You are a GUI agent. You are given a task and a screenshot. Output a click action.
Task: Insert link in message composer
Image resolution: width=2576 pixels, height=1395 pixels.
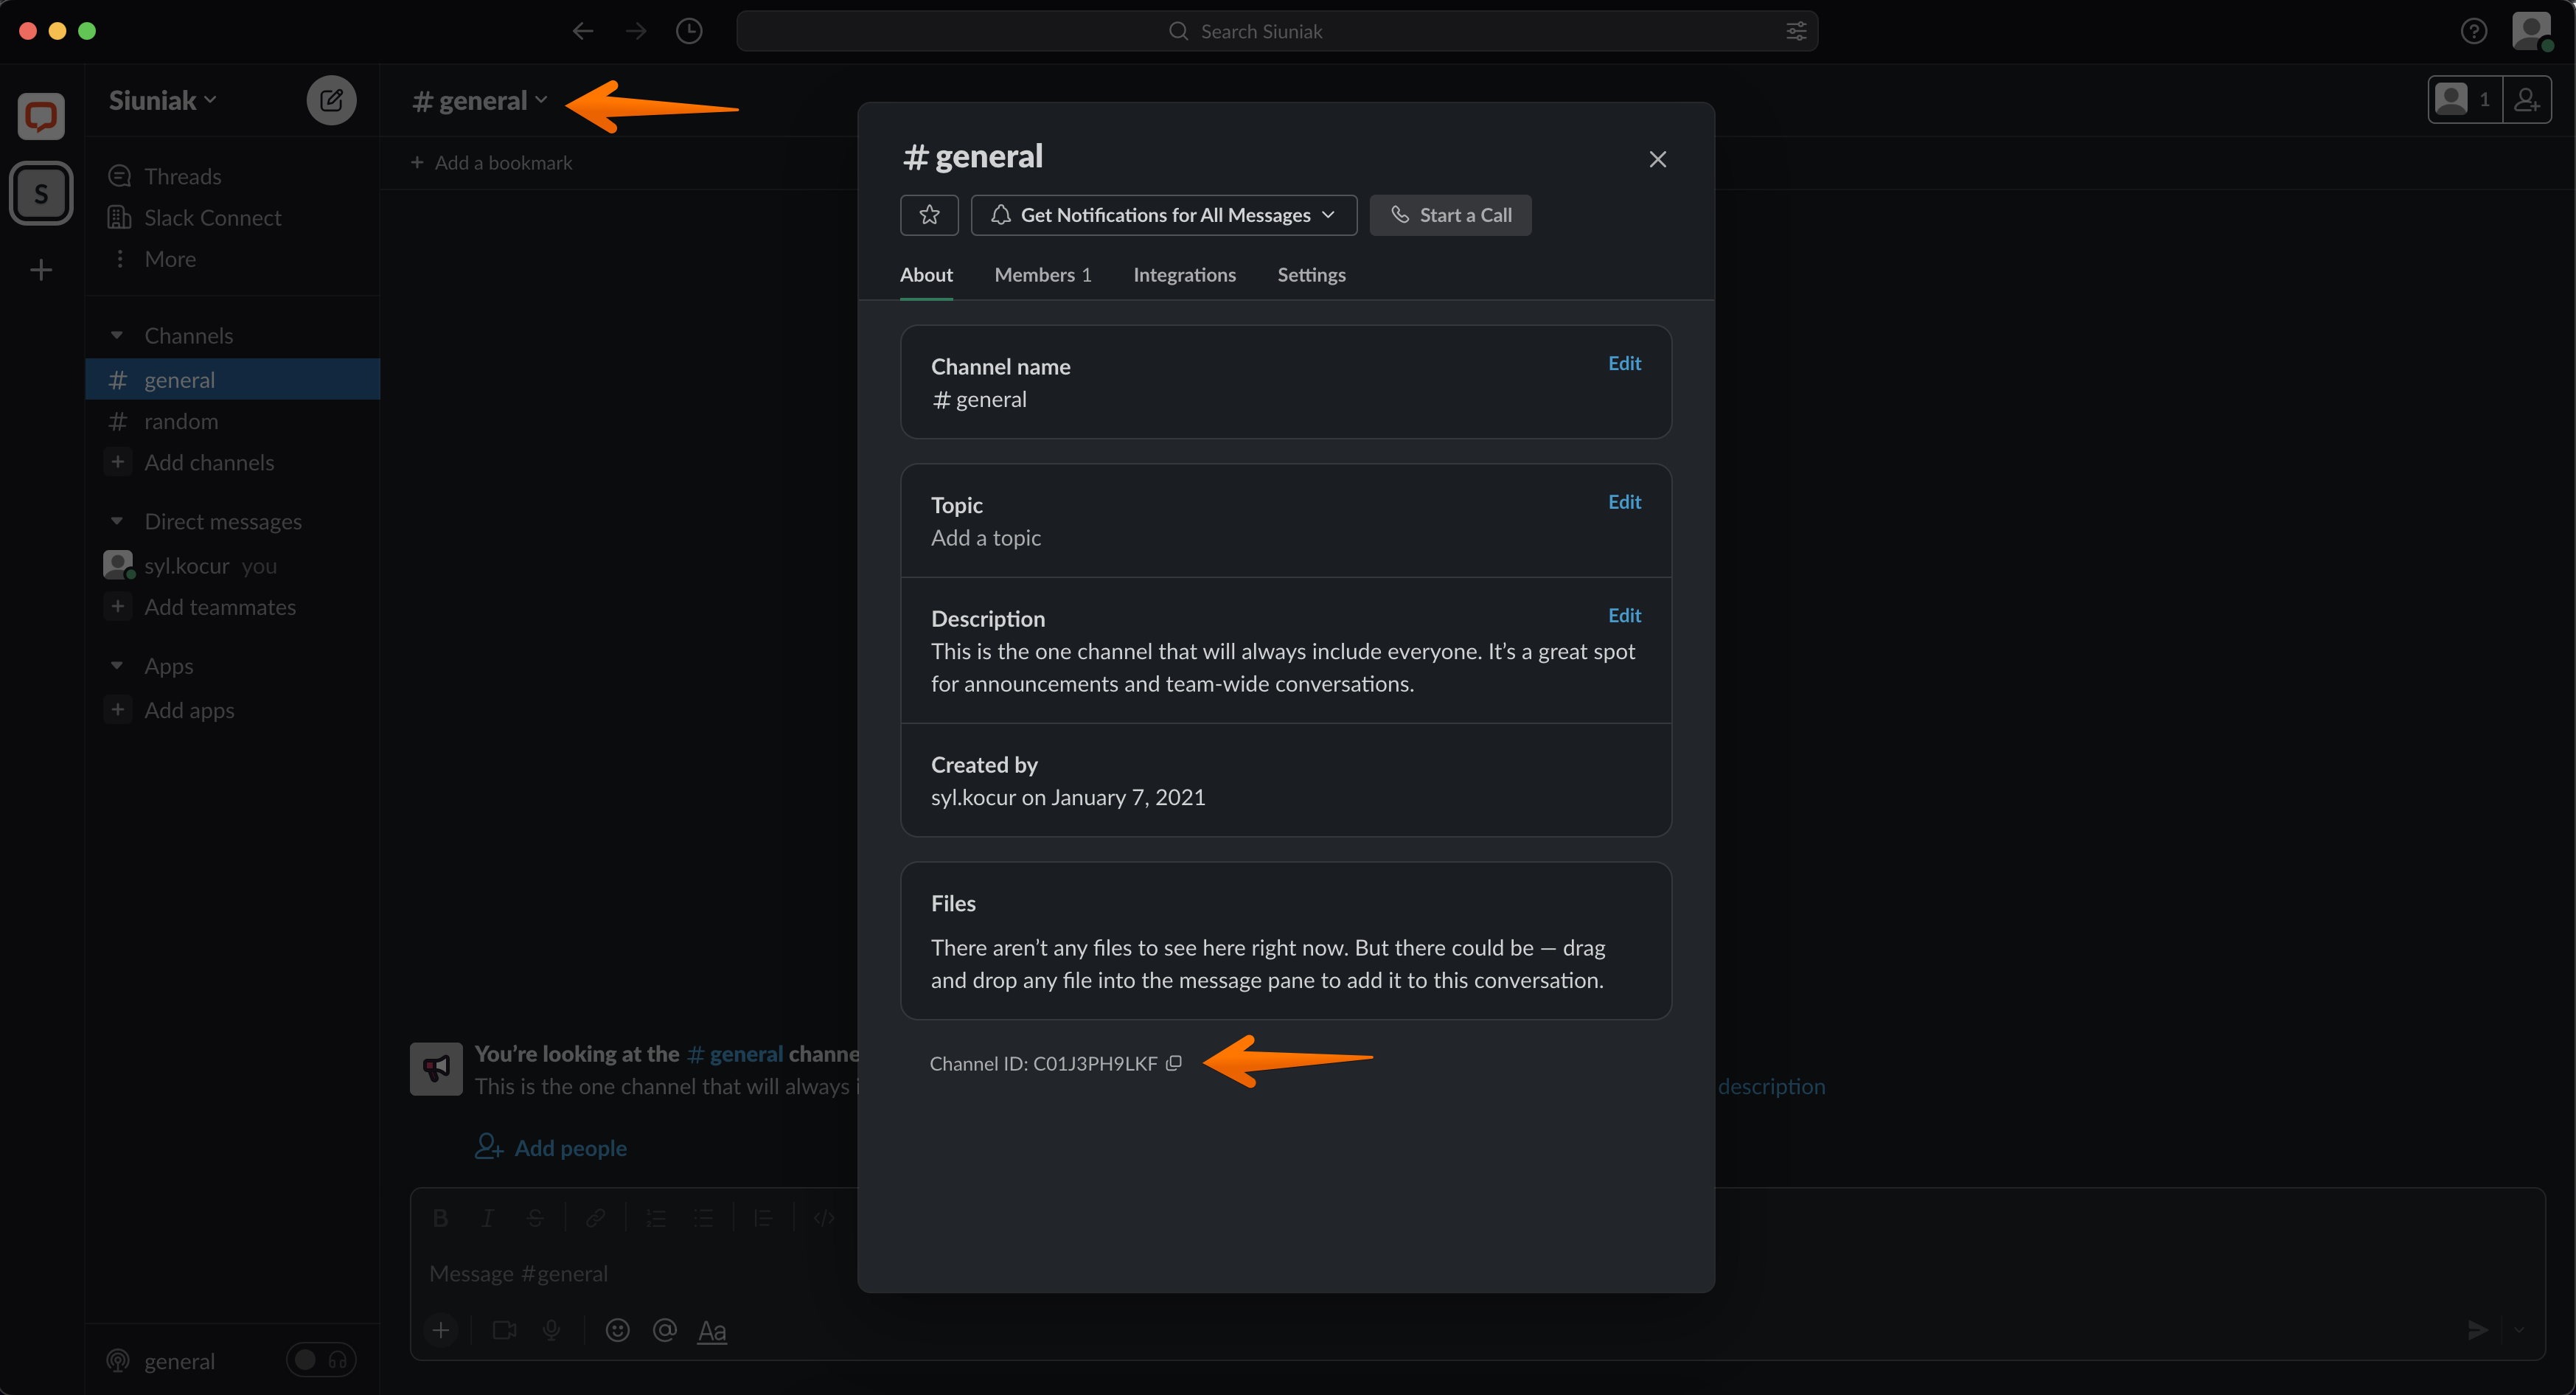(595, 1217)
